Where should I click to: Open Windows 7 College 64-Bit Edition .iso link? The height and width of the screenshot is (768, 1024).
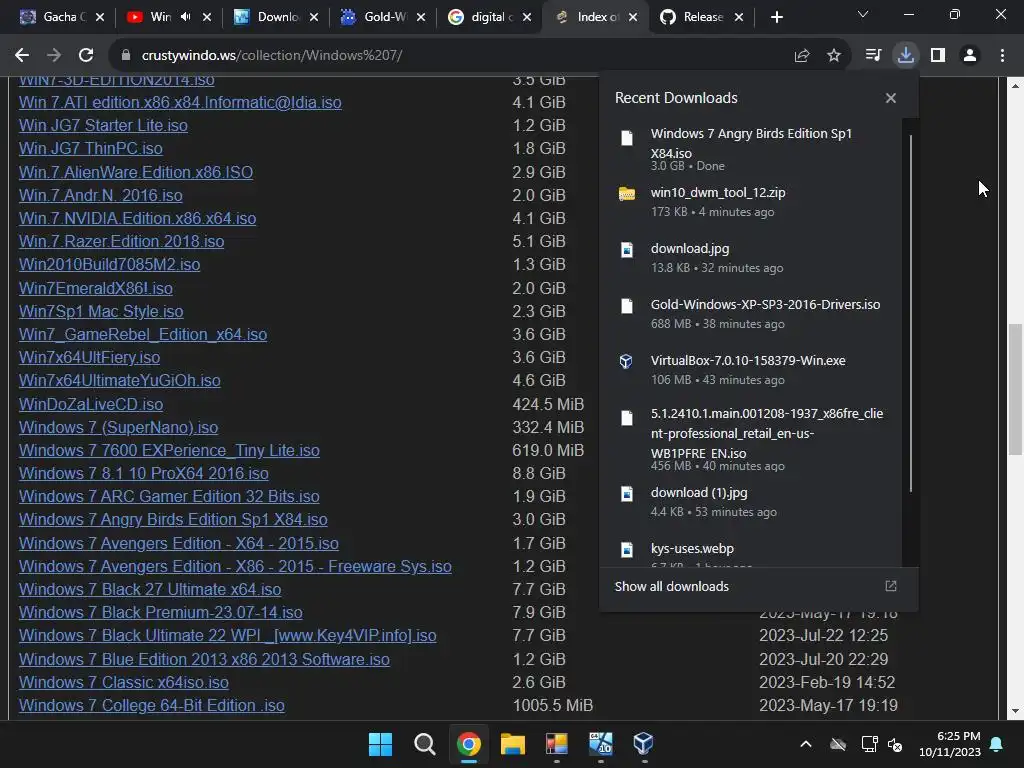152,705
